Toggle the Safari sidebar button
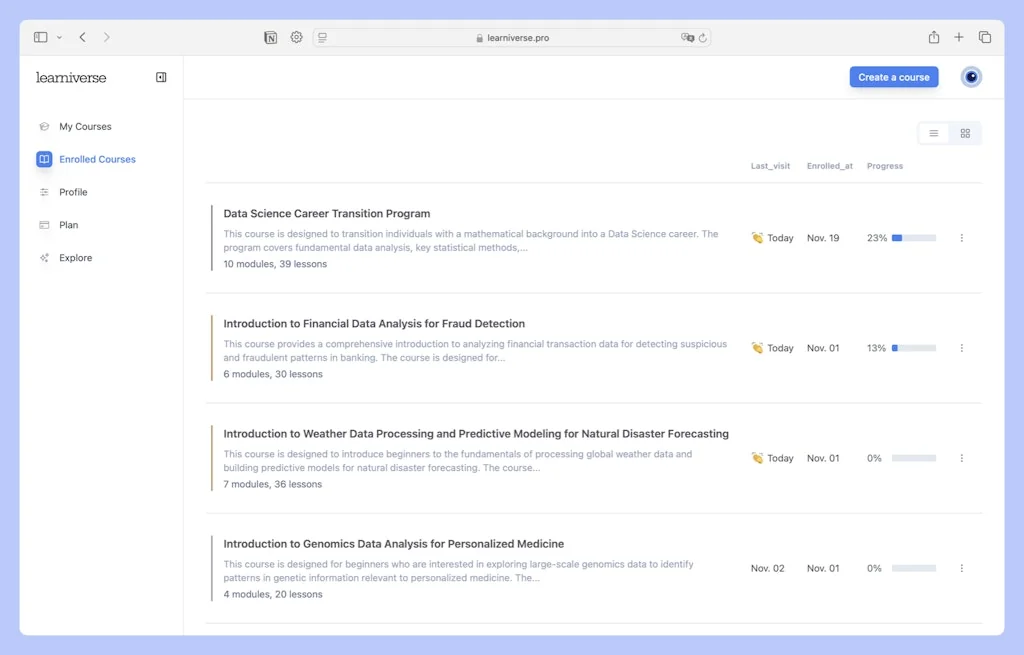The width and height of the screenshot is (1024, 655). 40,37
